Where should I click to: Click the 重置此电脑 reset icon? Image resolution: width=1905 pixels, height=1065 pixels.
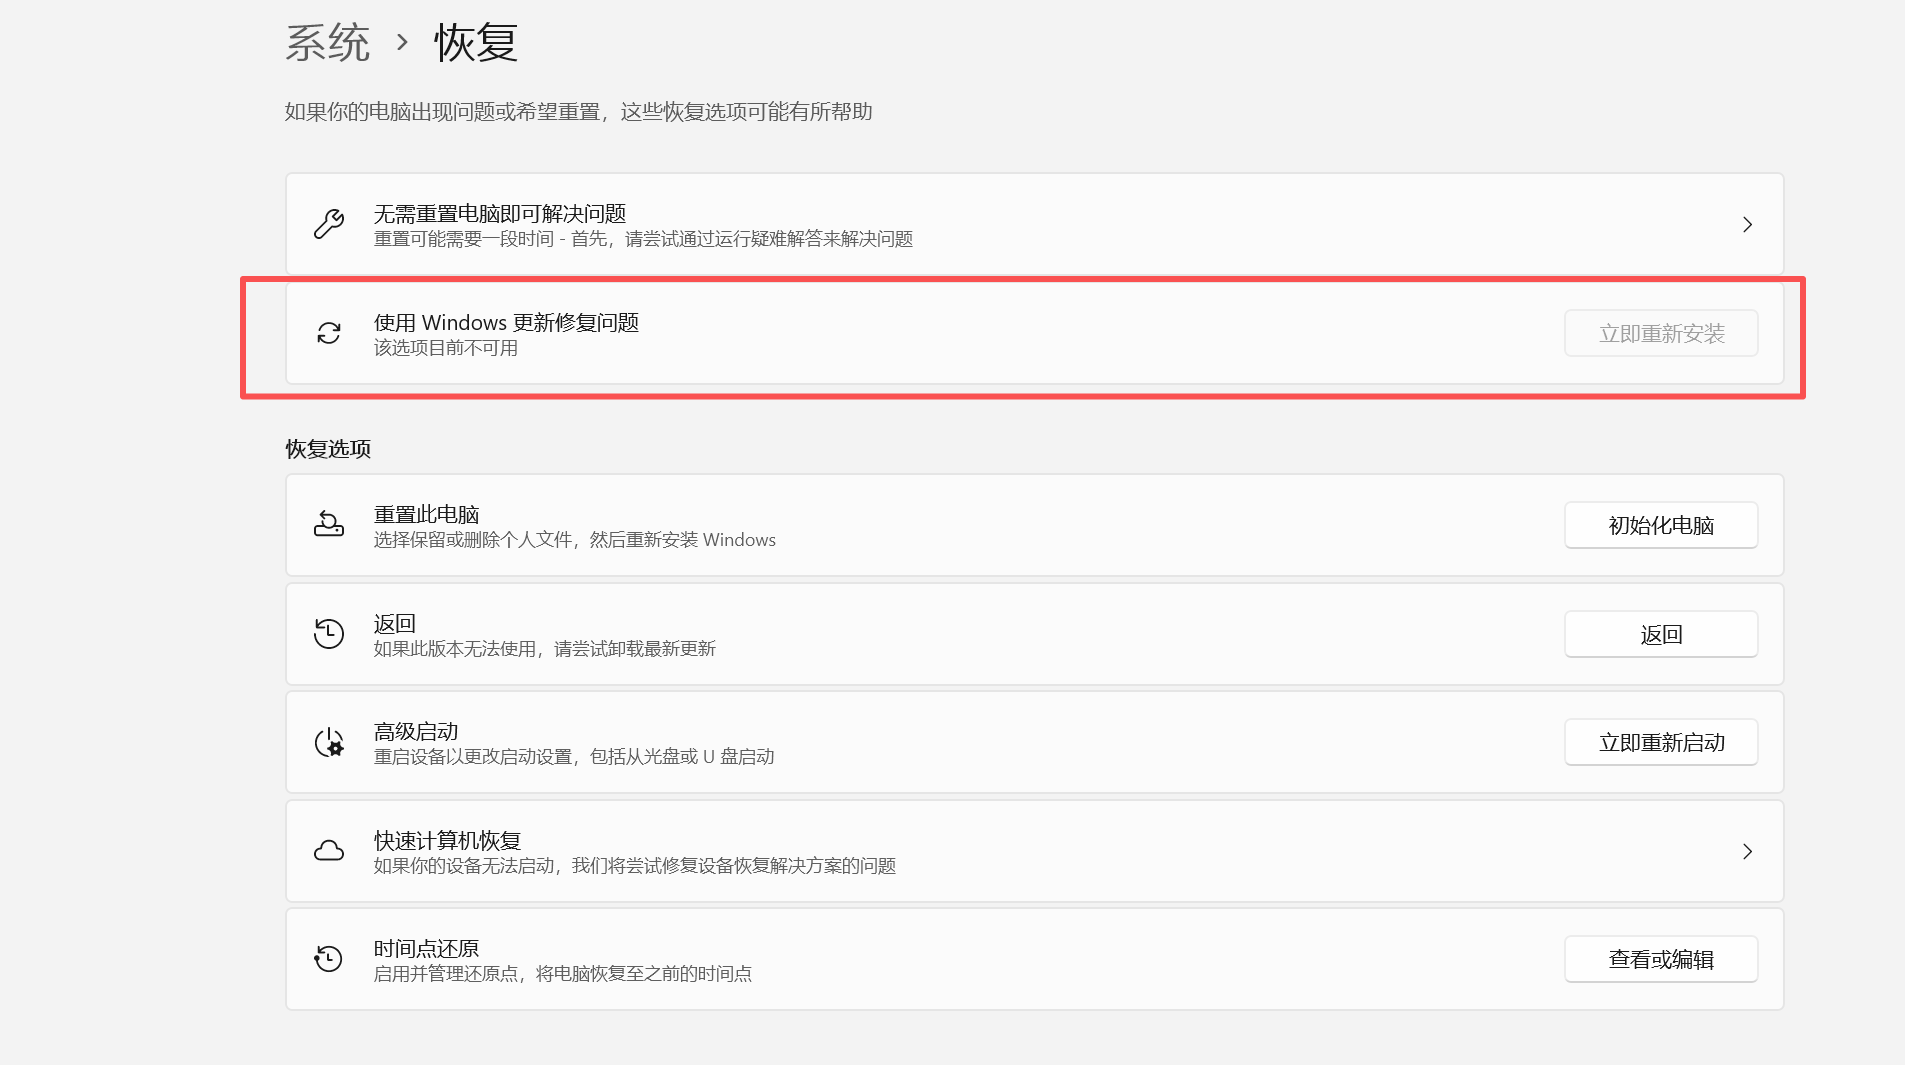pos(329,524)
